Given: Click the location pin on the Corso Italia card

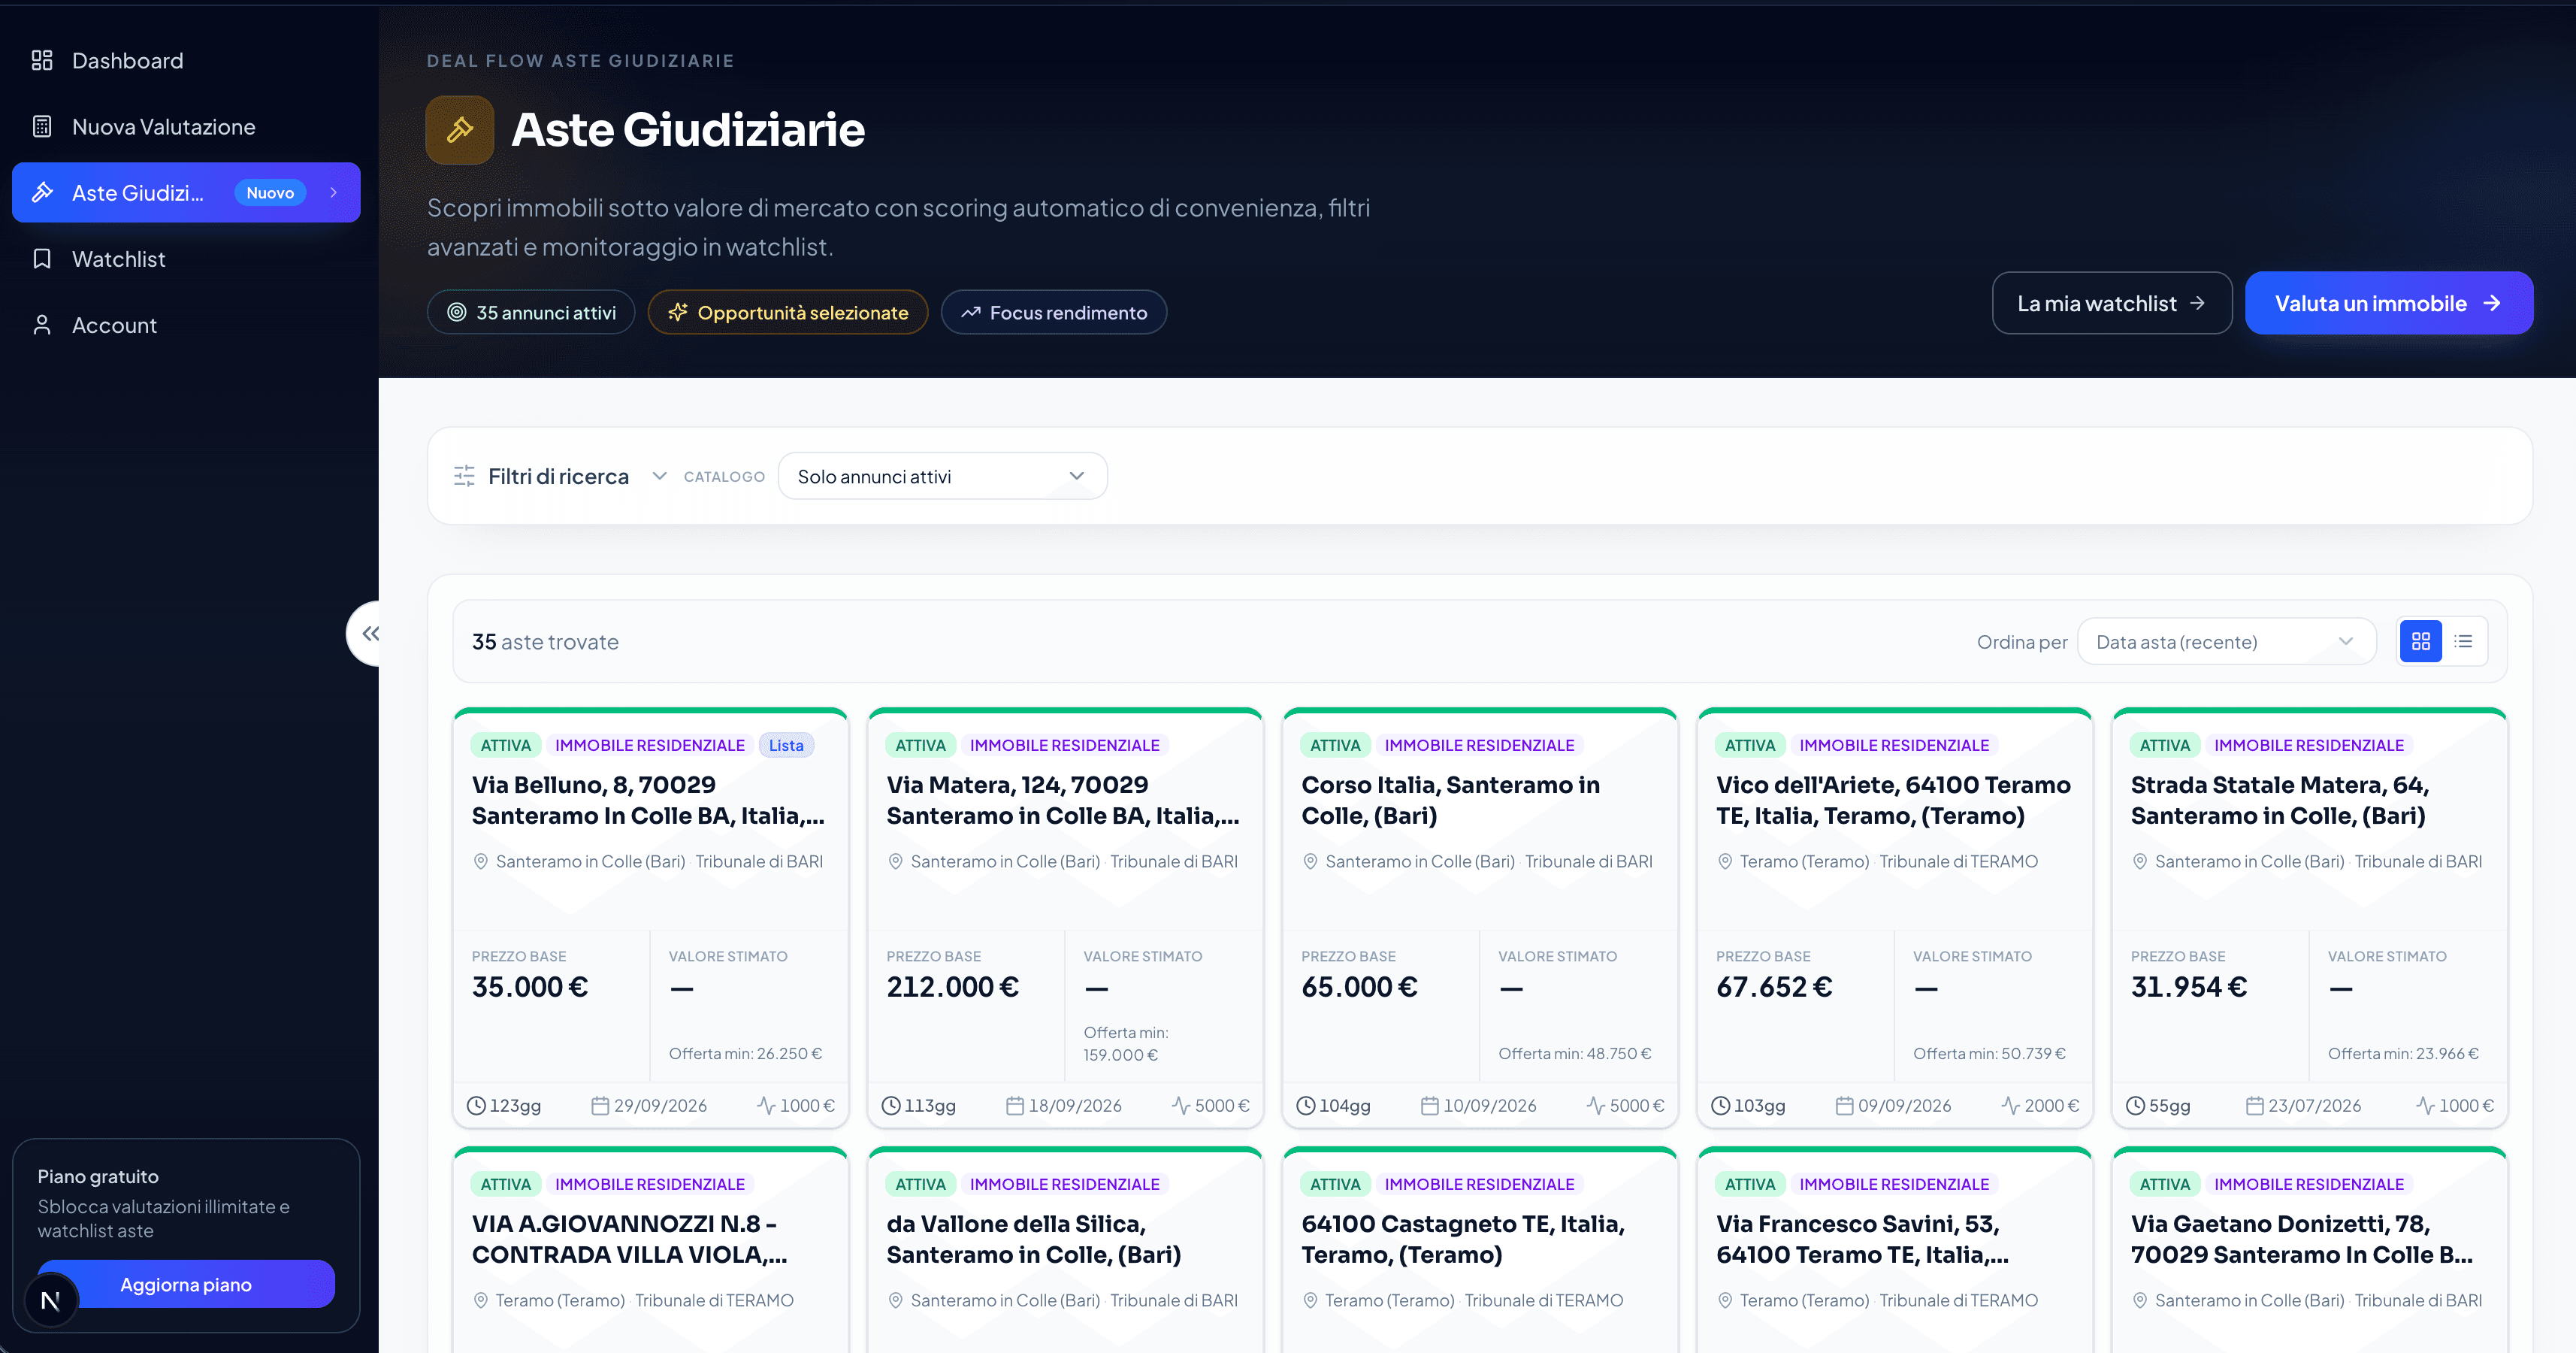Looking at the screenshot, I should (1310, 862).
